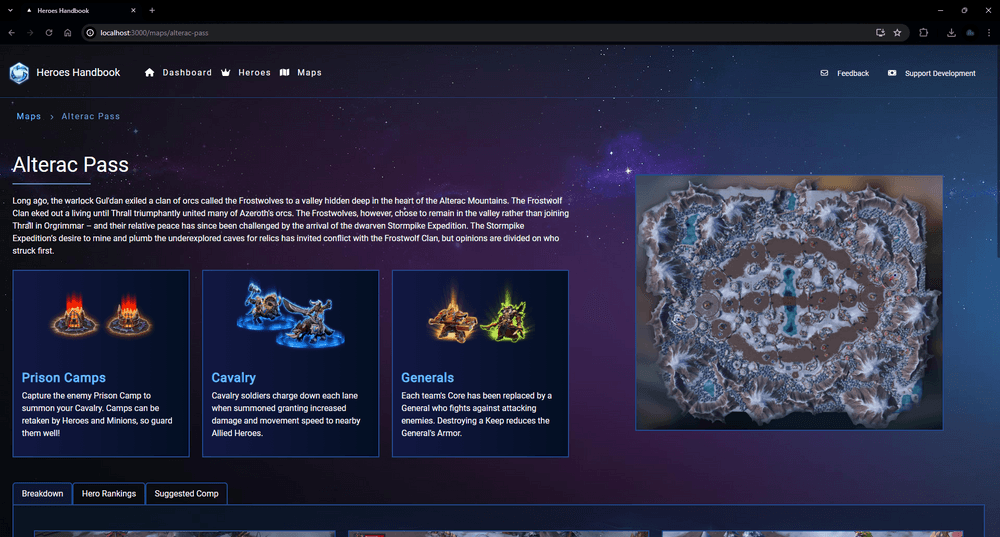Screen dimensions: 1000x537
Task: Click the browser home icon
Action: [x=68, y=33]
